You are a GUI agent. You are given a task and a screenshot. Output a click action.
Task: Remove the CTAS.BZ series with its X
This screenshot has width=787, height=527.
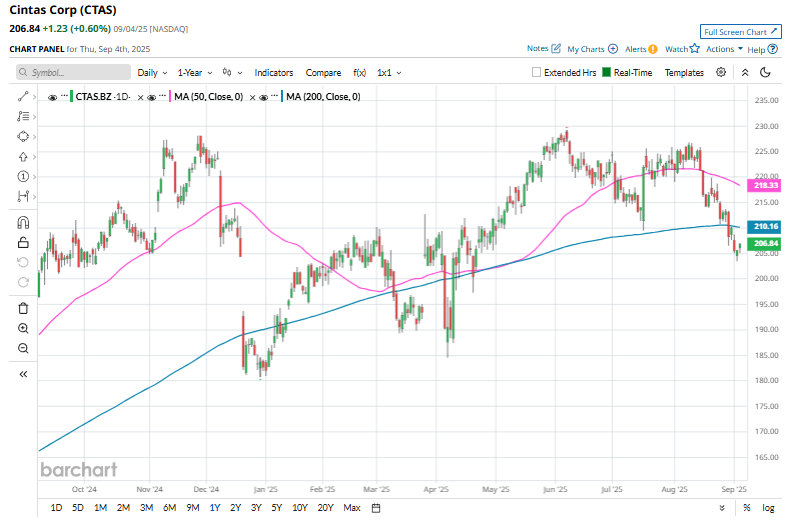141,97
